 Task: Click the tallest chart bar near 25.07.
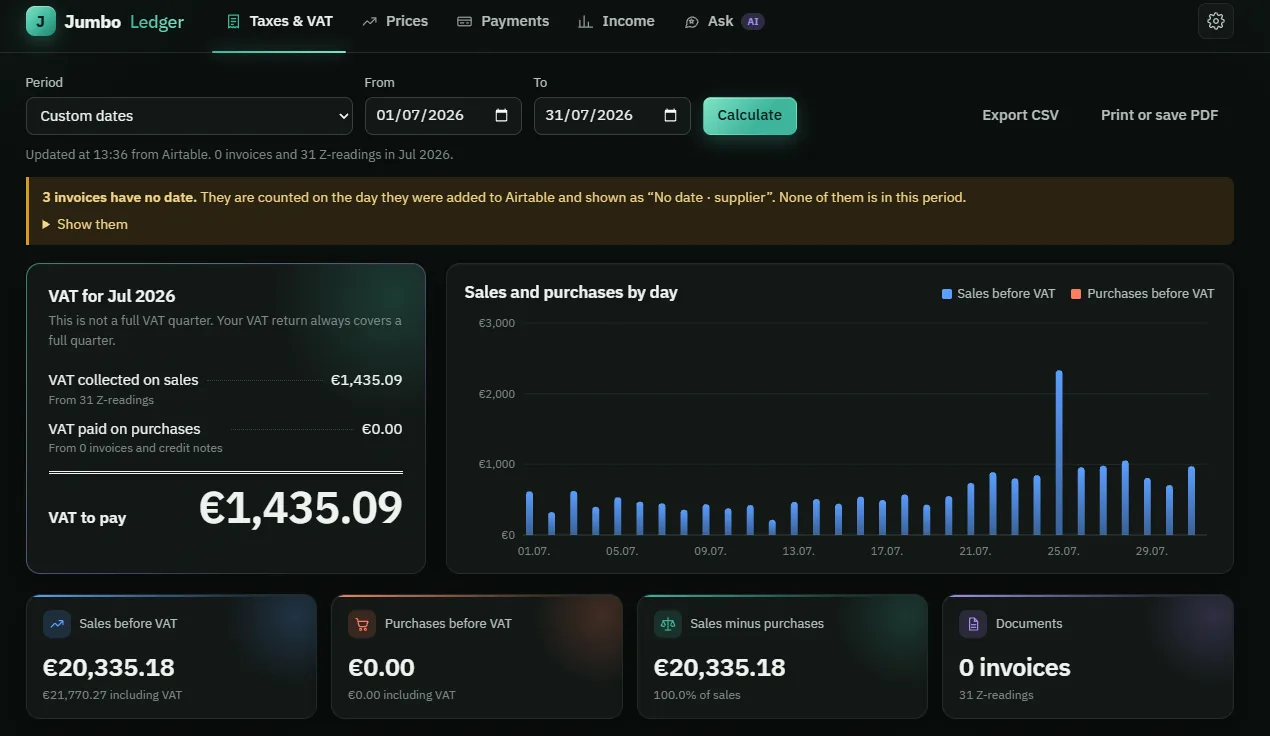pyautogui.click(x=1059, y=452)
